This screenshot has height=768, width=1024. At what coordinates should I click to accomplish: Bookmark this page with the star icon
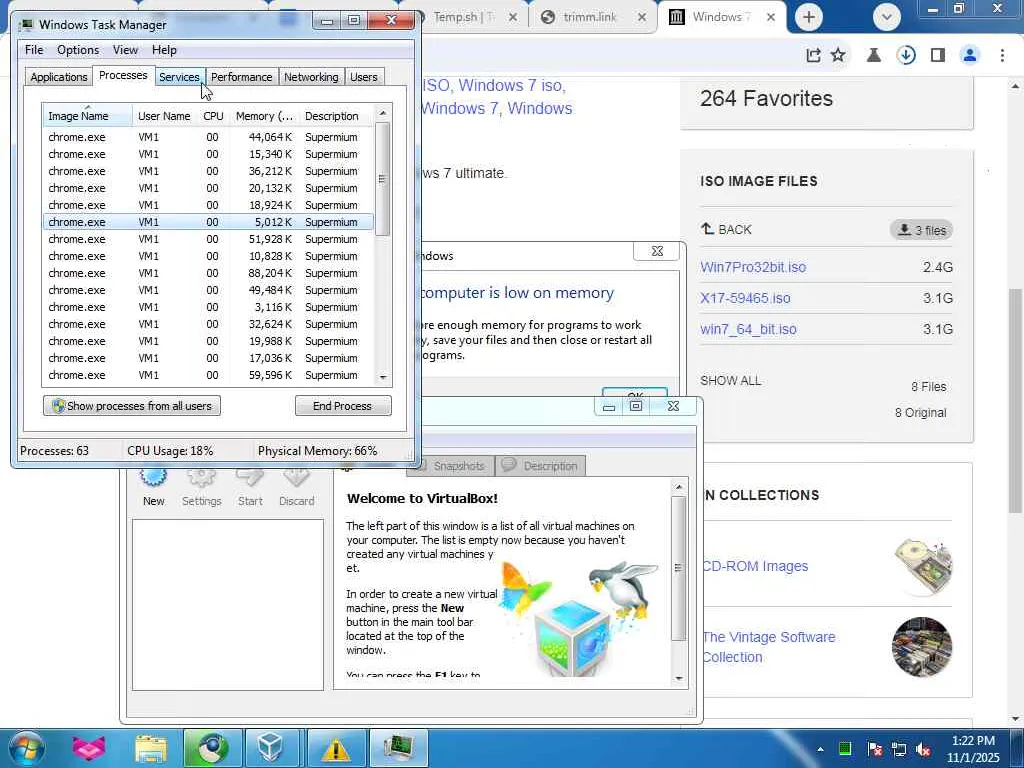pyautogui.click(x=838, y=56)
